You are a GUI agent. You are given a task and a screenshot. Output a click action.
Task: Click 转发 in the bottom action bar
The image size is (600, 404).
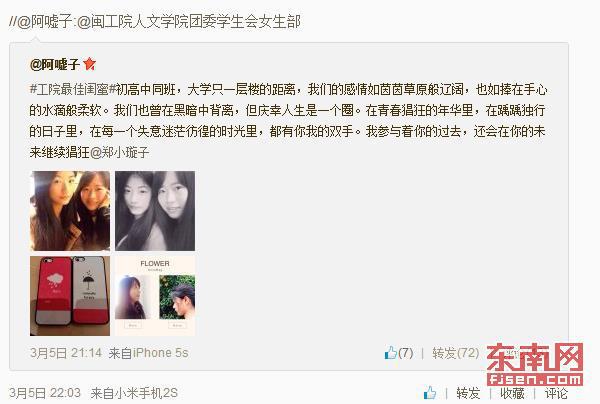[x=468, y=393]
